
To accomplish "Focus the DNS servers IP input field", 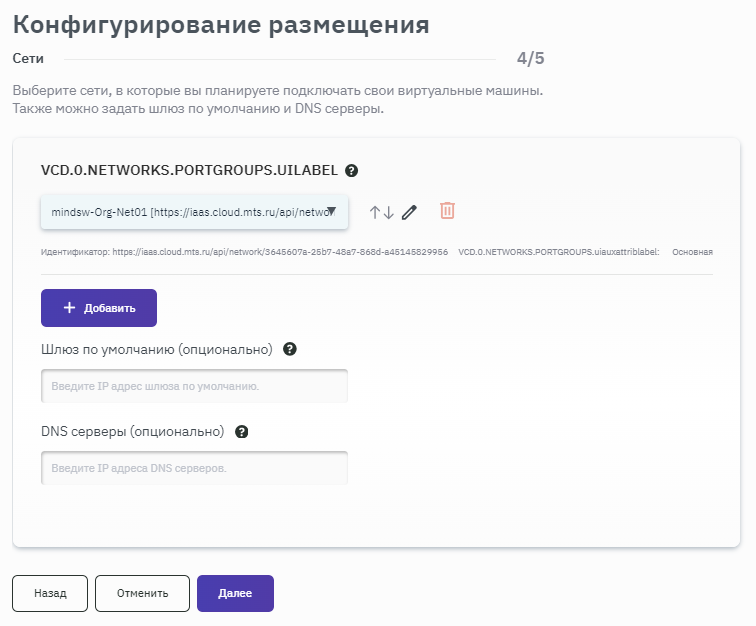I will point(194,468).
